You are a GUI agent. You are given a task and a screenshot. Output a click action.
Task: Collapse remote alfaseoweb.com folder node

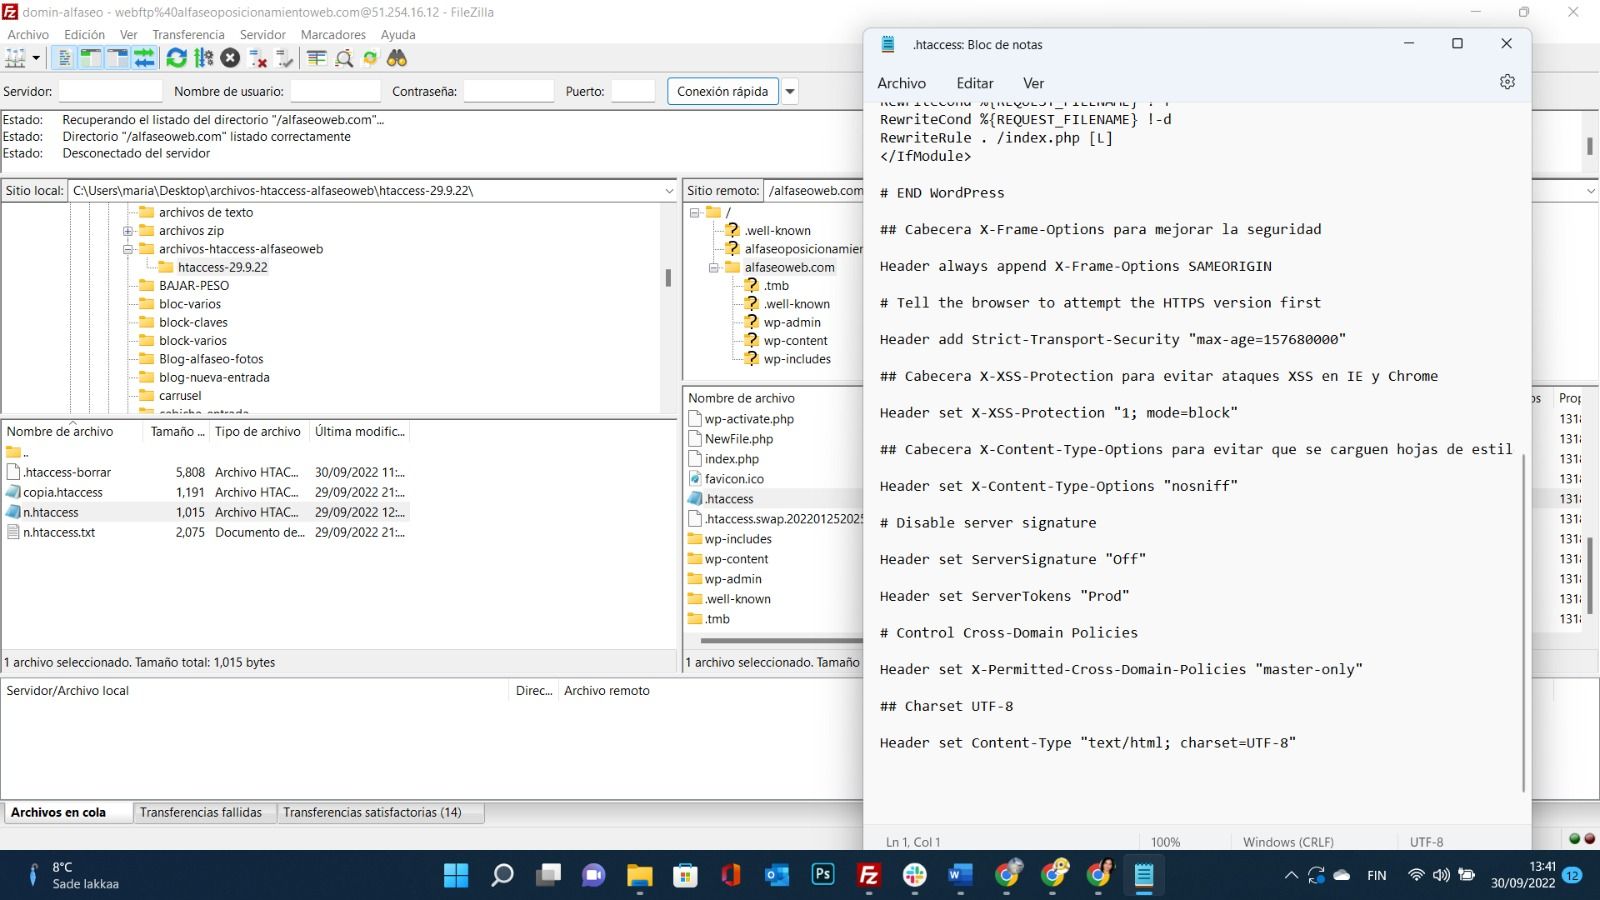tap(714, 267)
